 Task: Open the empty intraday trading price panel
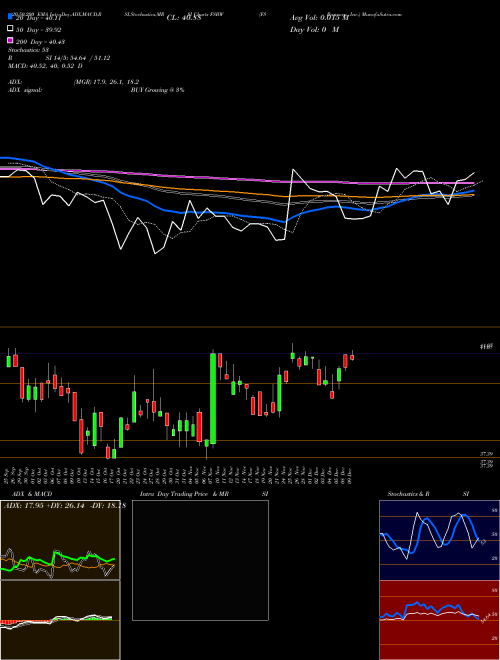tap(200, 560)
